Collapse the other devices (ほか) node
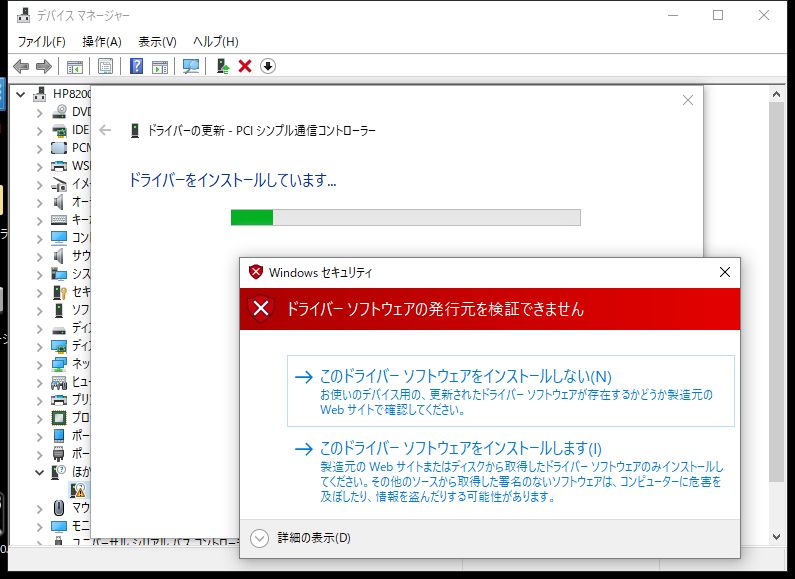This screenshot has width=795, height=579. point(40,472)
